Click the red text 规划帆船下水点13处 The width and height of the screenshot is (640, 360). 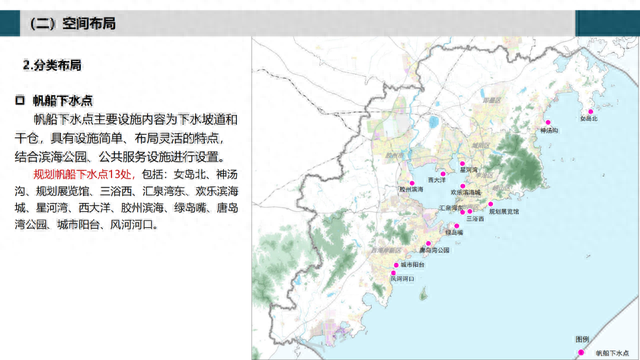point(84,174)
